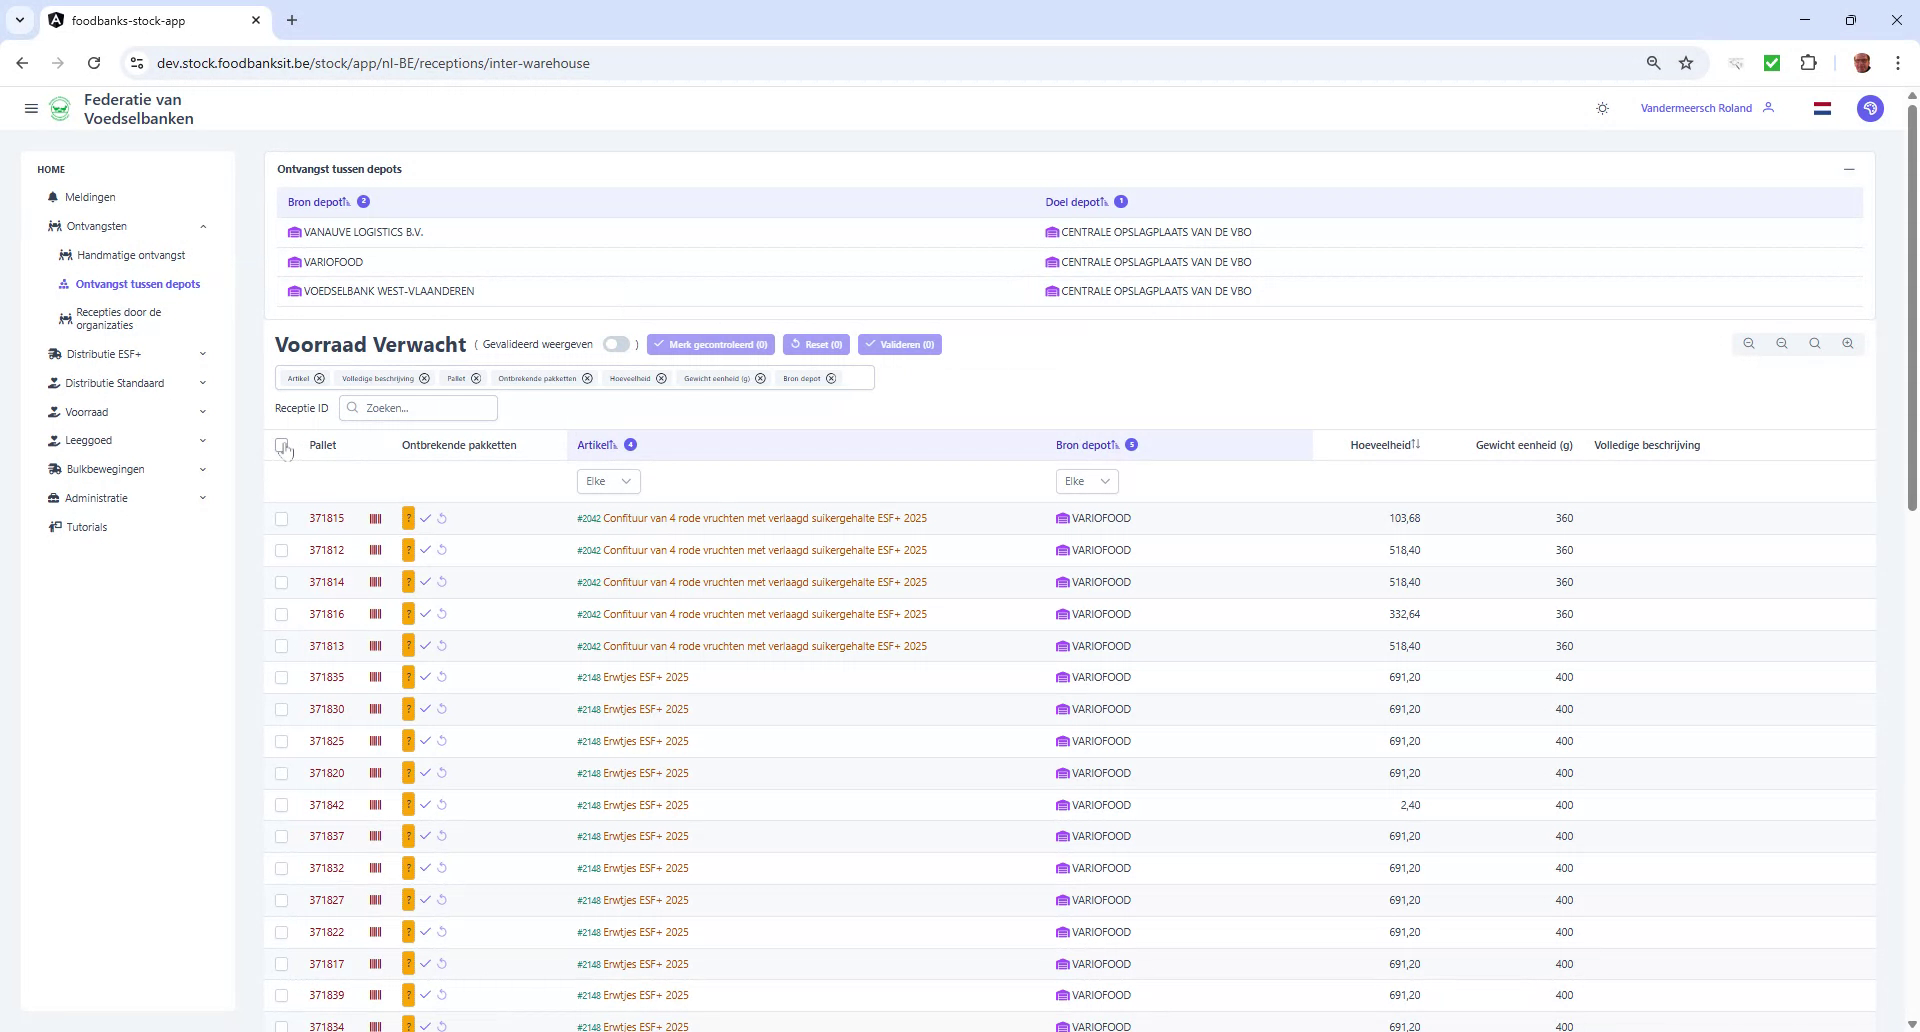Open the Recepties door de organizaties page

118,318
